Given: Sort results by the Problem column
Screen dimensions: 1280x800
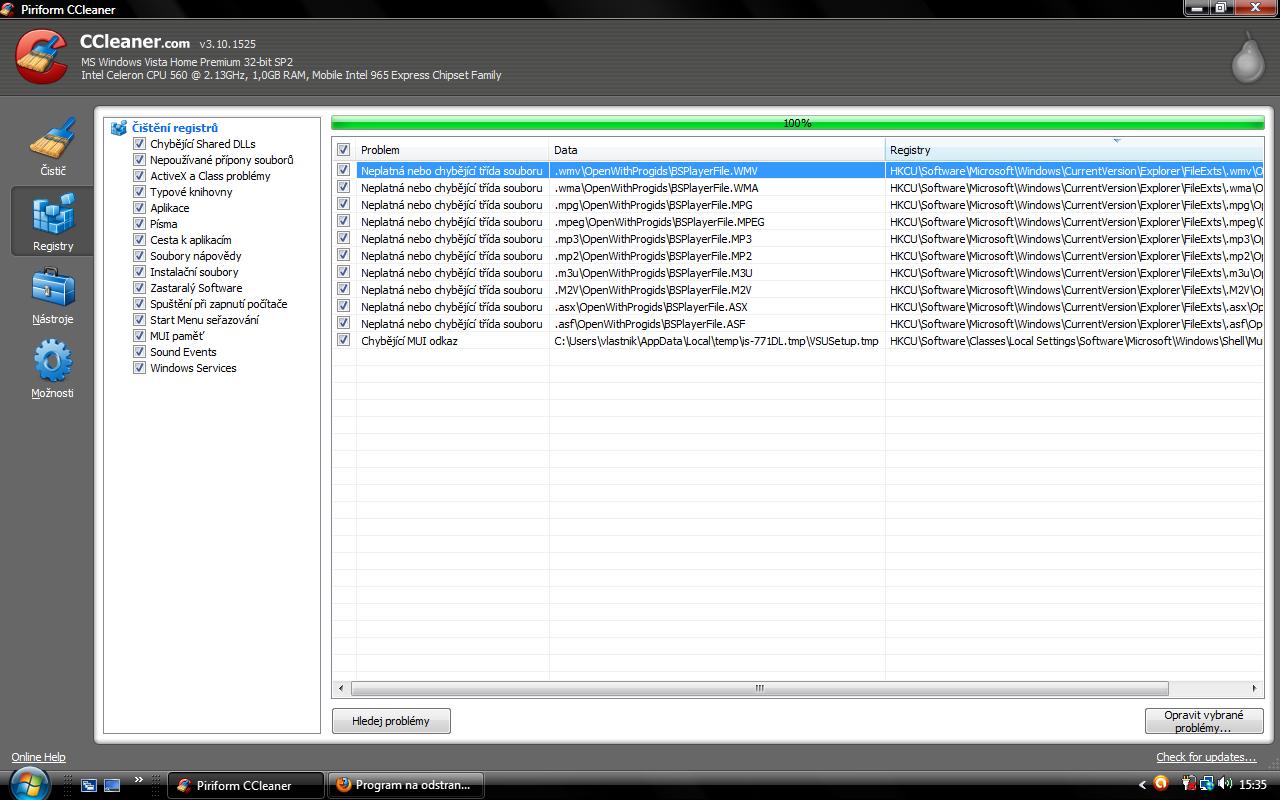Looking at the screenshot, I should [453, 150].
